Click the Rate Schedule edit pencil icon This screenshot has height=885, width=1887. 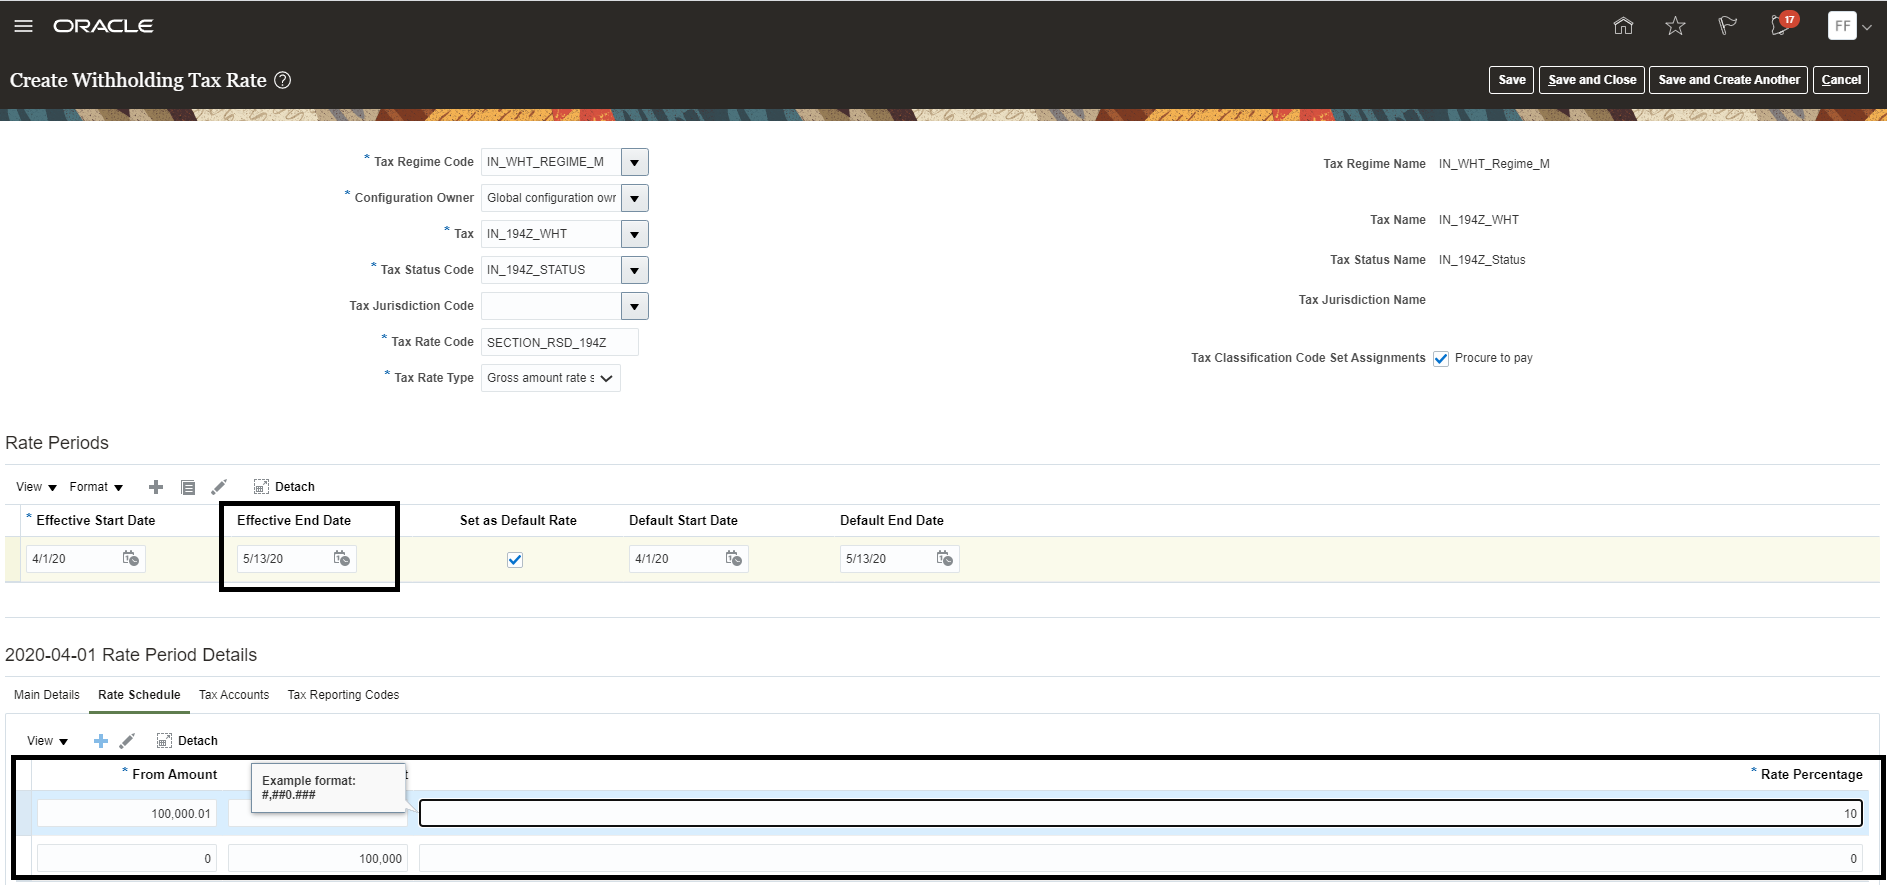click(127, 741)
